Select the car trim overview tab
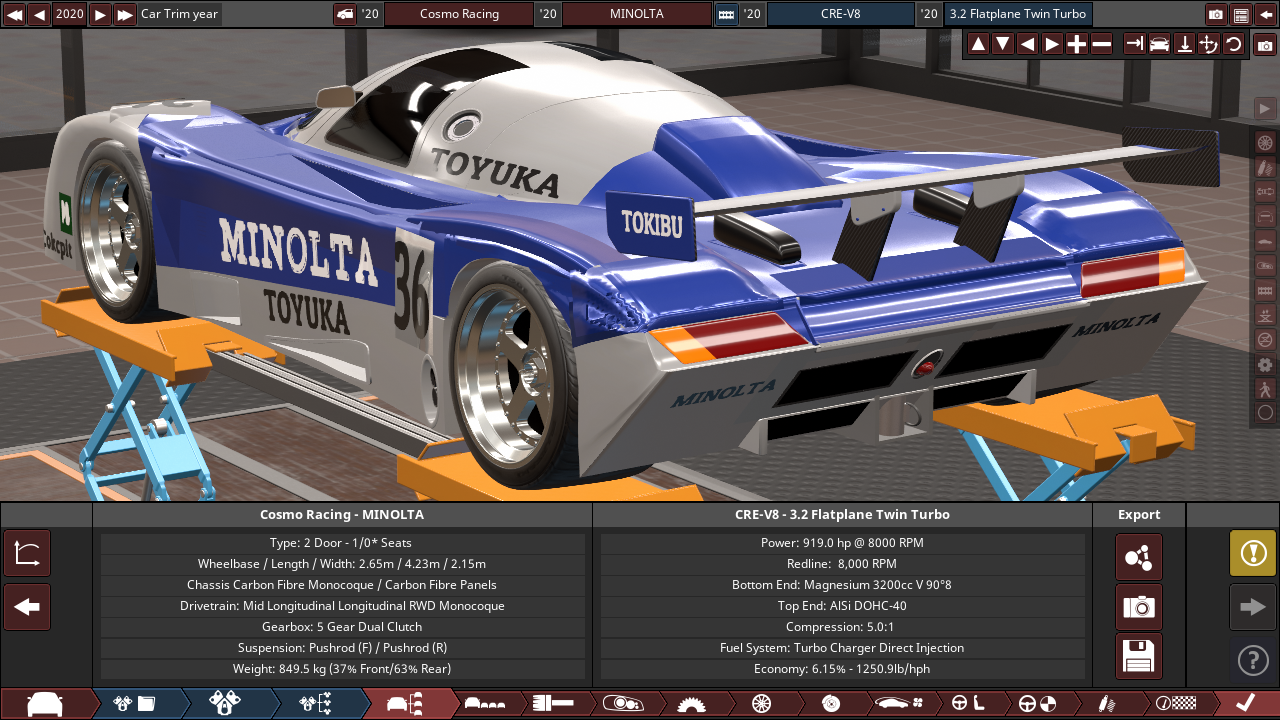The image size is (1280, 720). pyautogui.click(x=405, y=704)
